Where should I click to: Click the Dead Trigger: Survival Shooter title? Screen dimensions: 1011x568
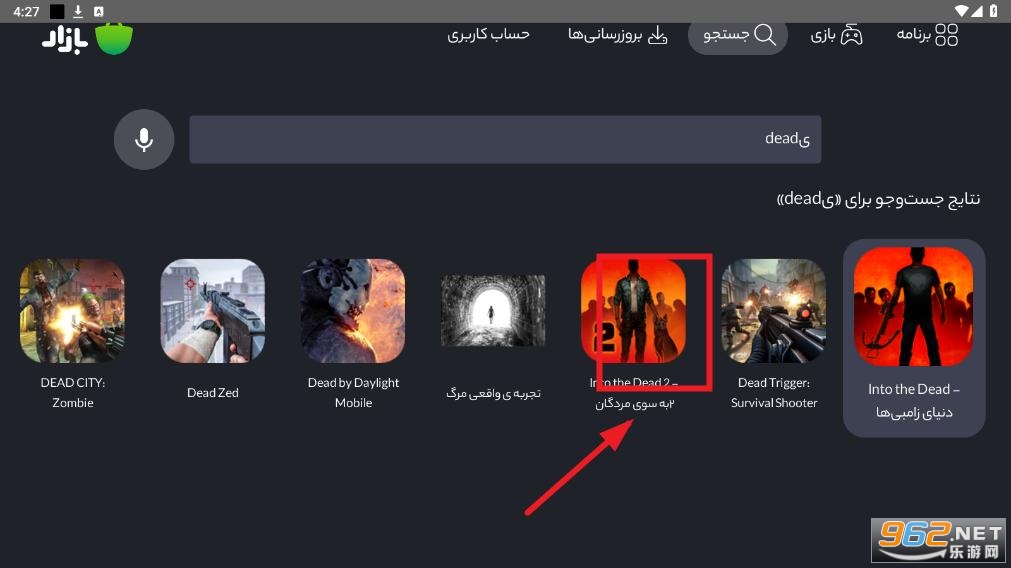tap(774, 393)
